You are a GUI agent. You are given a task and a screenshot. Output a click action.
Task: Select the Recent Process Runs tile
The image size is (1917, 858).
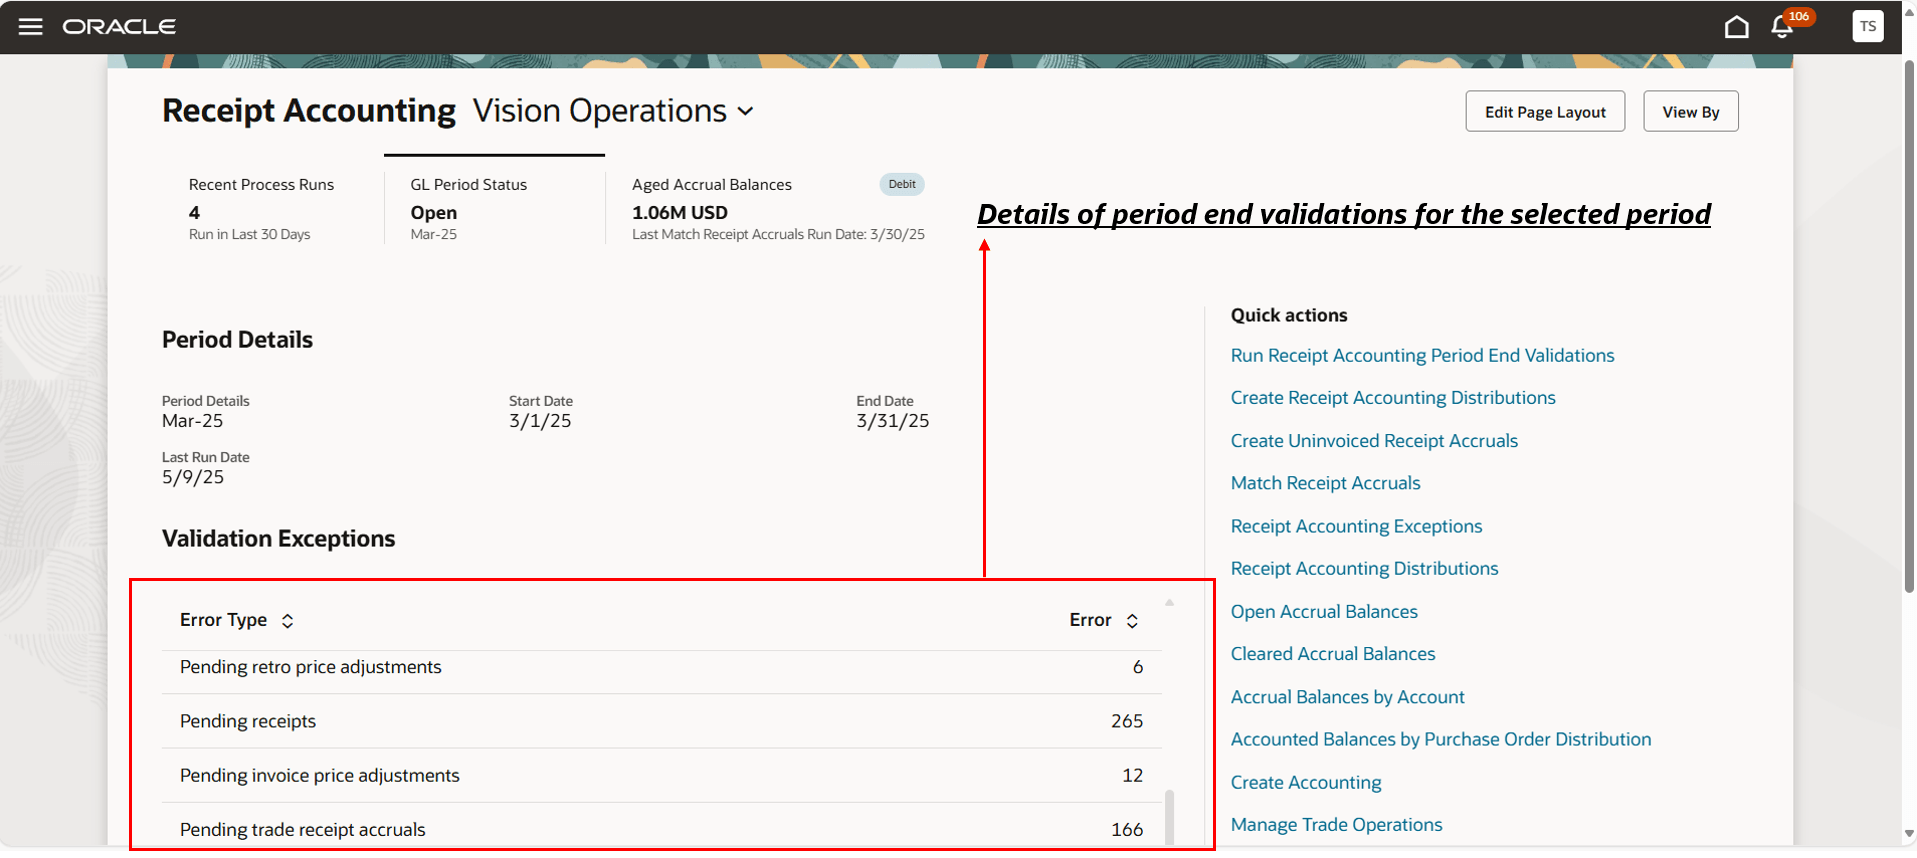tap(273, 208)
